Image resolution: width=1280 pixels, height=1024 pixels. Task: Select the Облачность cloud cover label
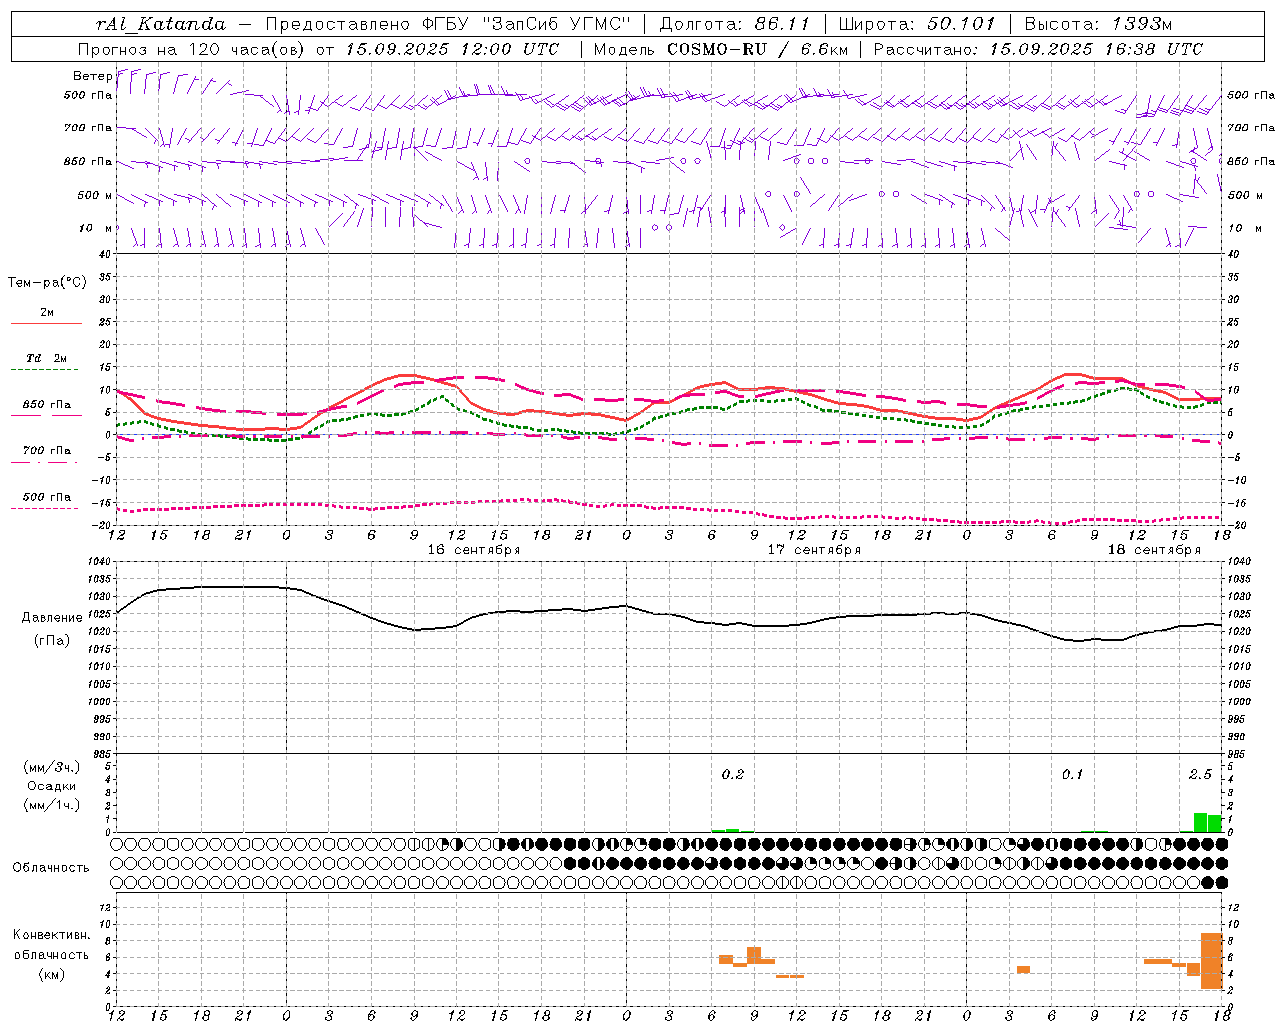coord(50,867)
